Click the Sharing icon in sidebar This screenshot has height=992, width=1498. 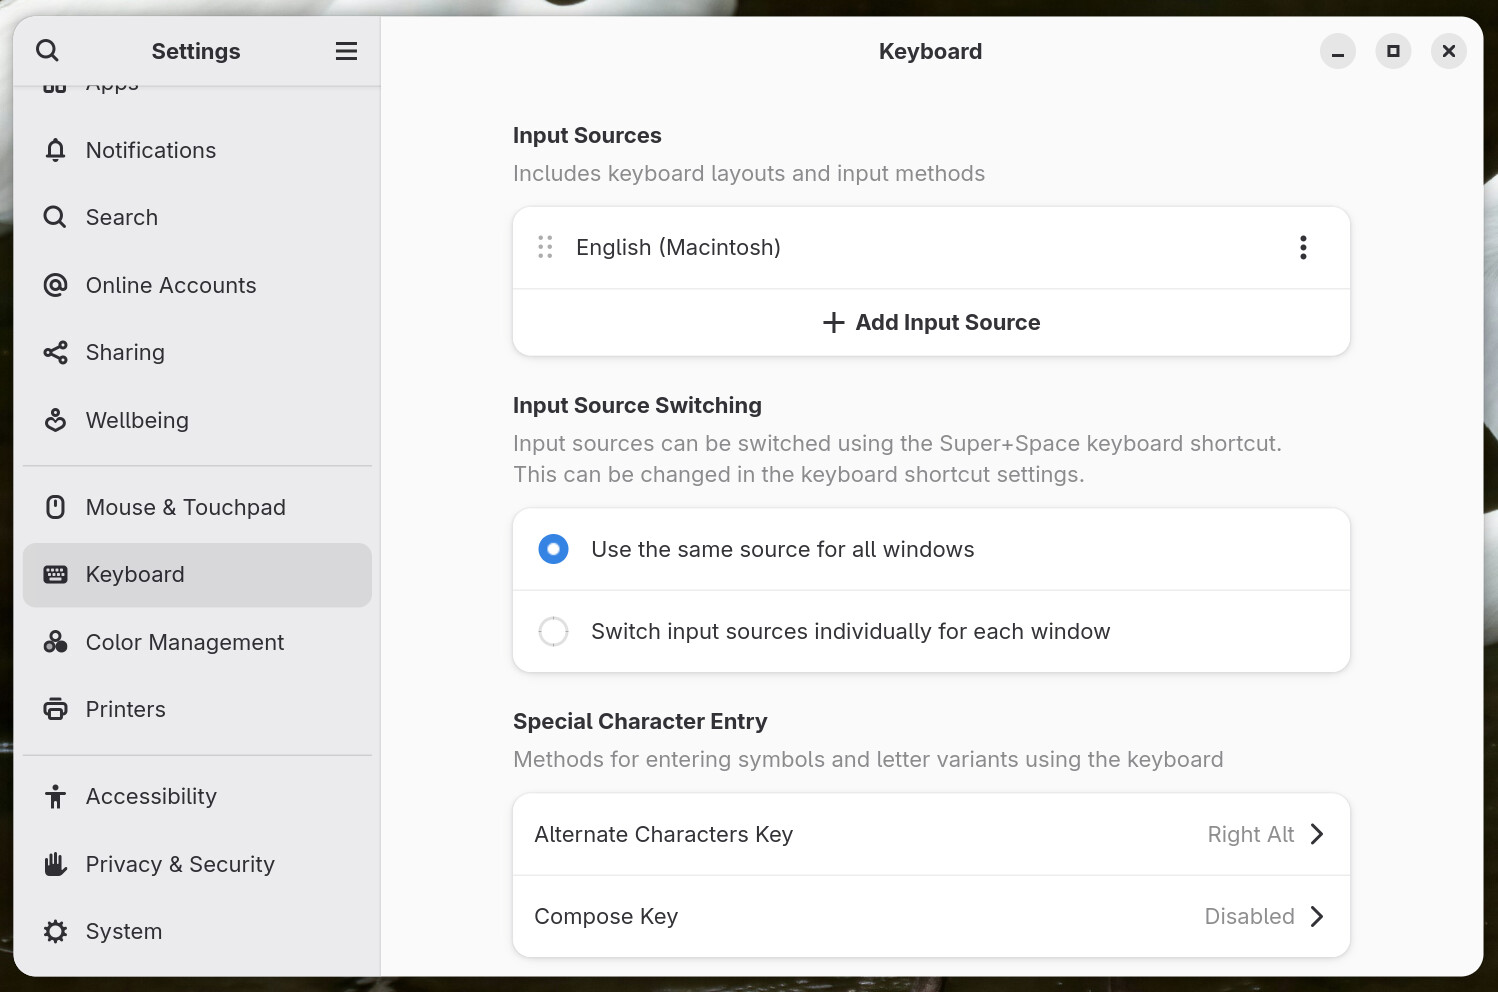(x=56, y=352)
